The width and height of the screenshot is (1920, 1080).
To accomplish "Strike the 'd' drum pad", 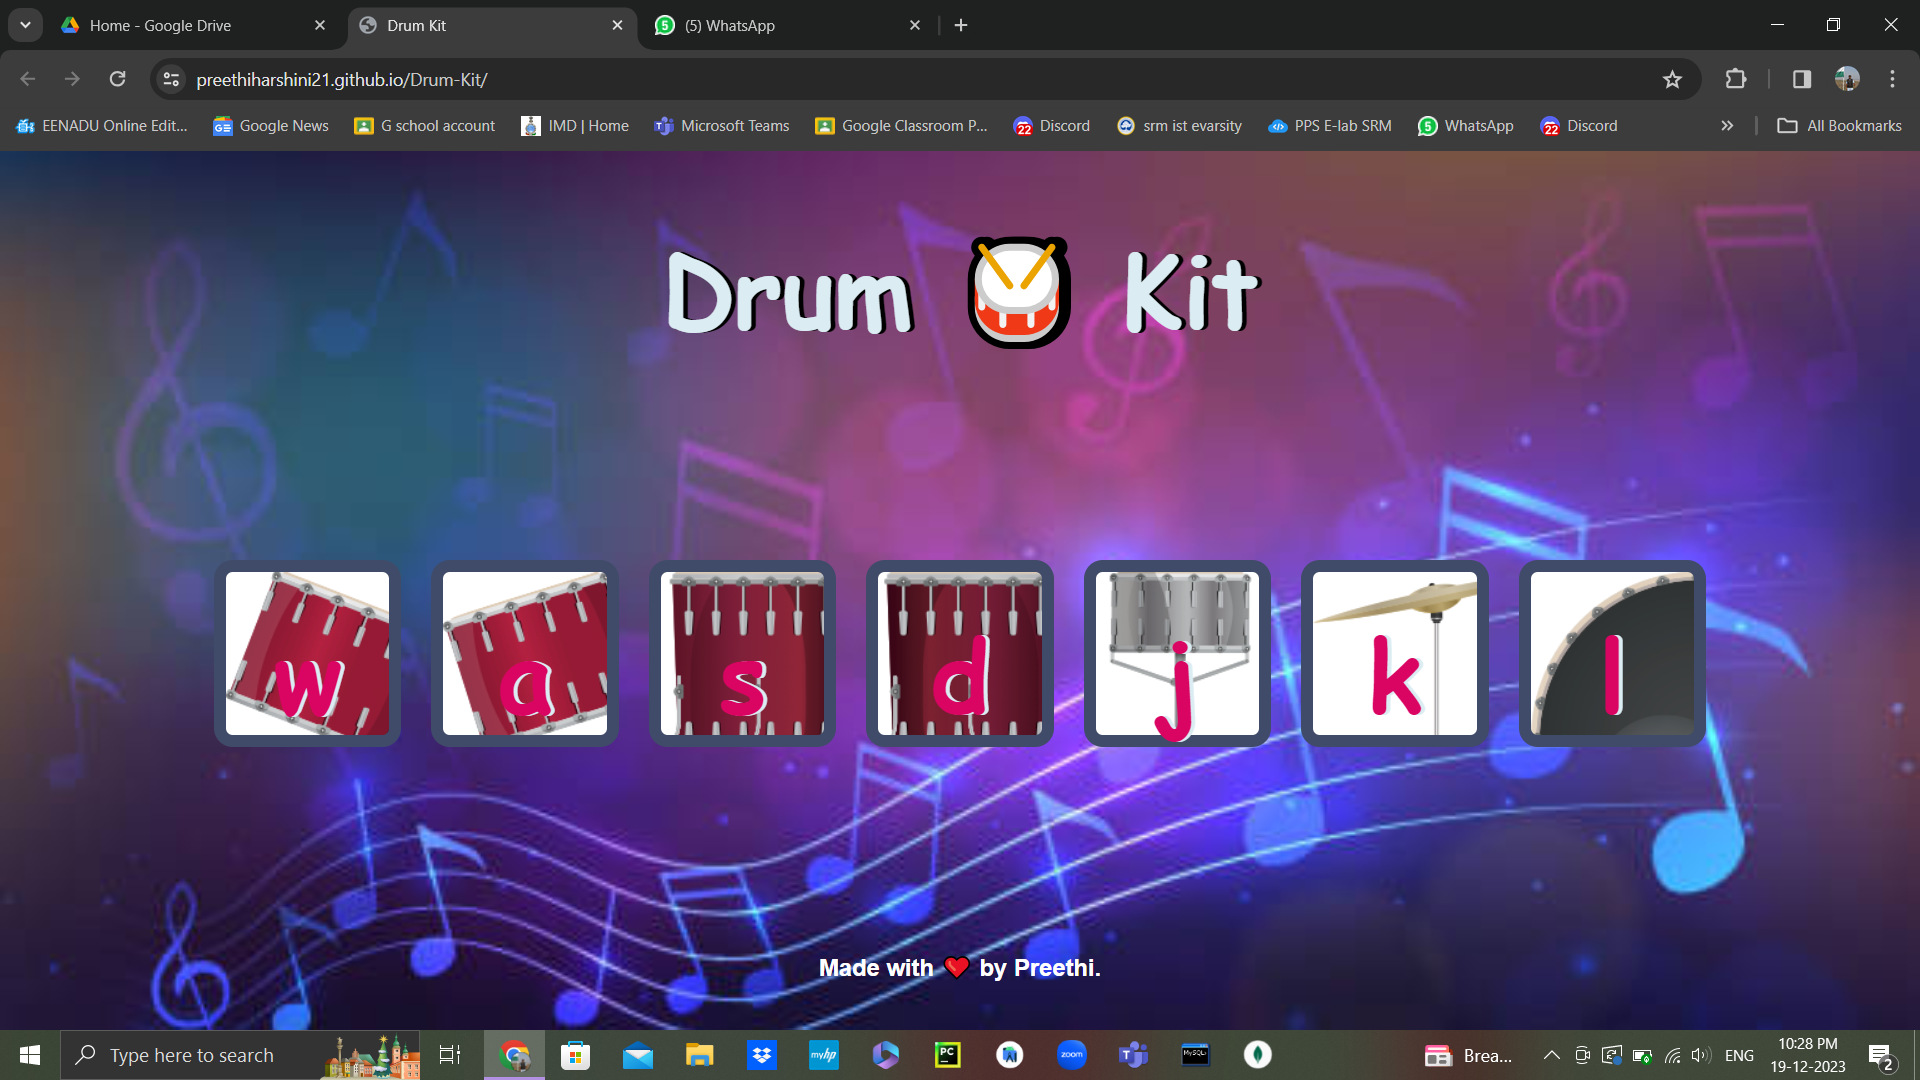I will tap(959, 653).
